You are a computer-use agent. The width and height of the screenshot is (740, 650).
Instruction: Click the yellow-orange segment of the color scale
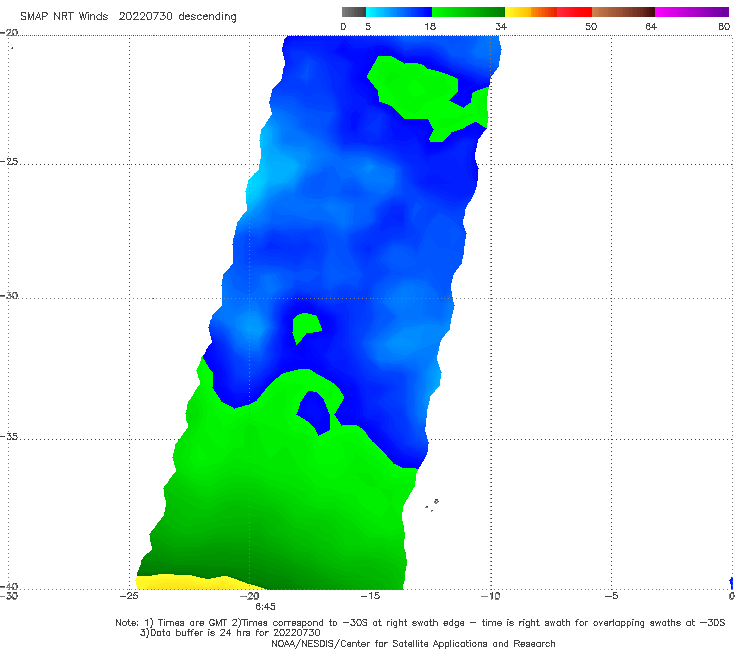(x=530, y=12)
